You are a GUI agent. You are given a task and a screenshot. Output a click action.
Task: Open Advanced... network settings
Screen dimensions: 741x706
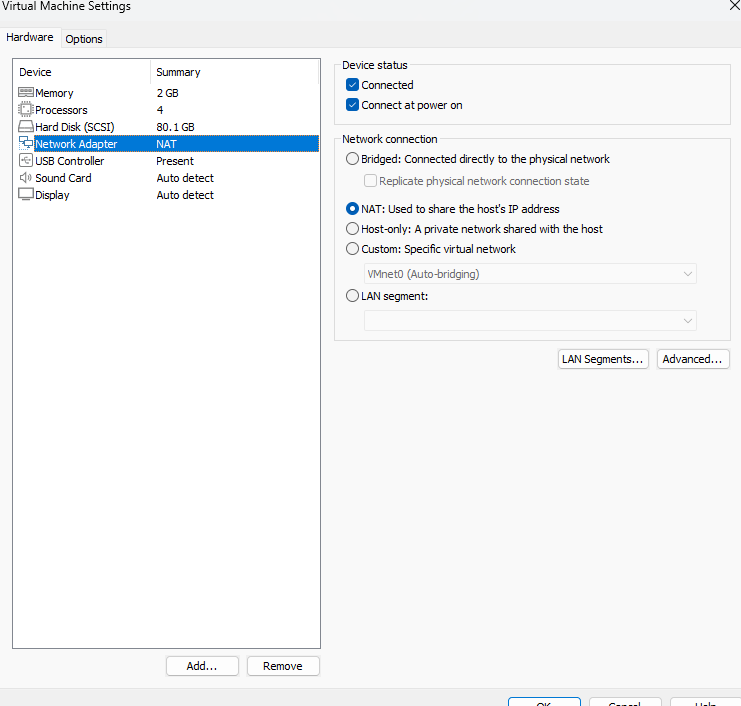click(x=693, y=359)
